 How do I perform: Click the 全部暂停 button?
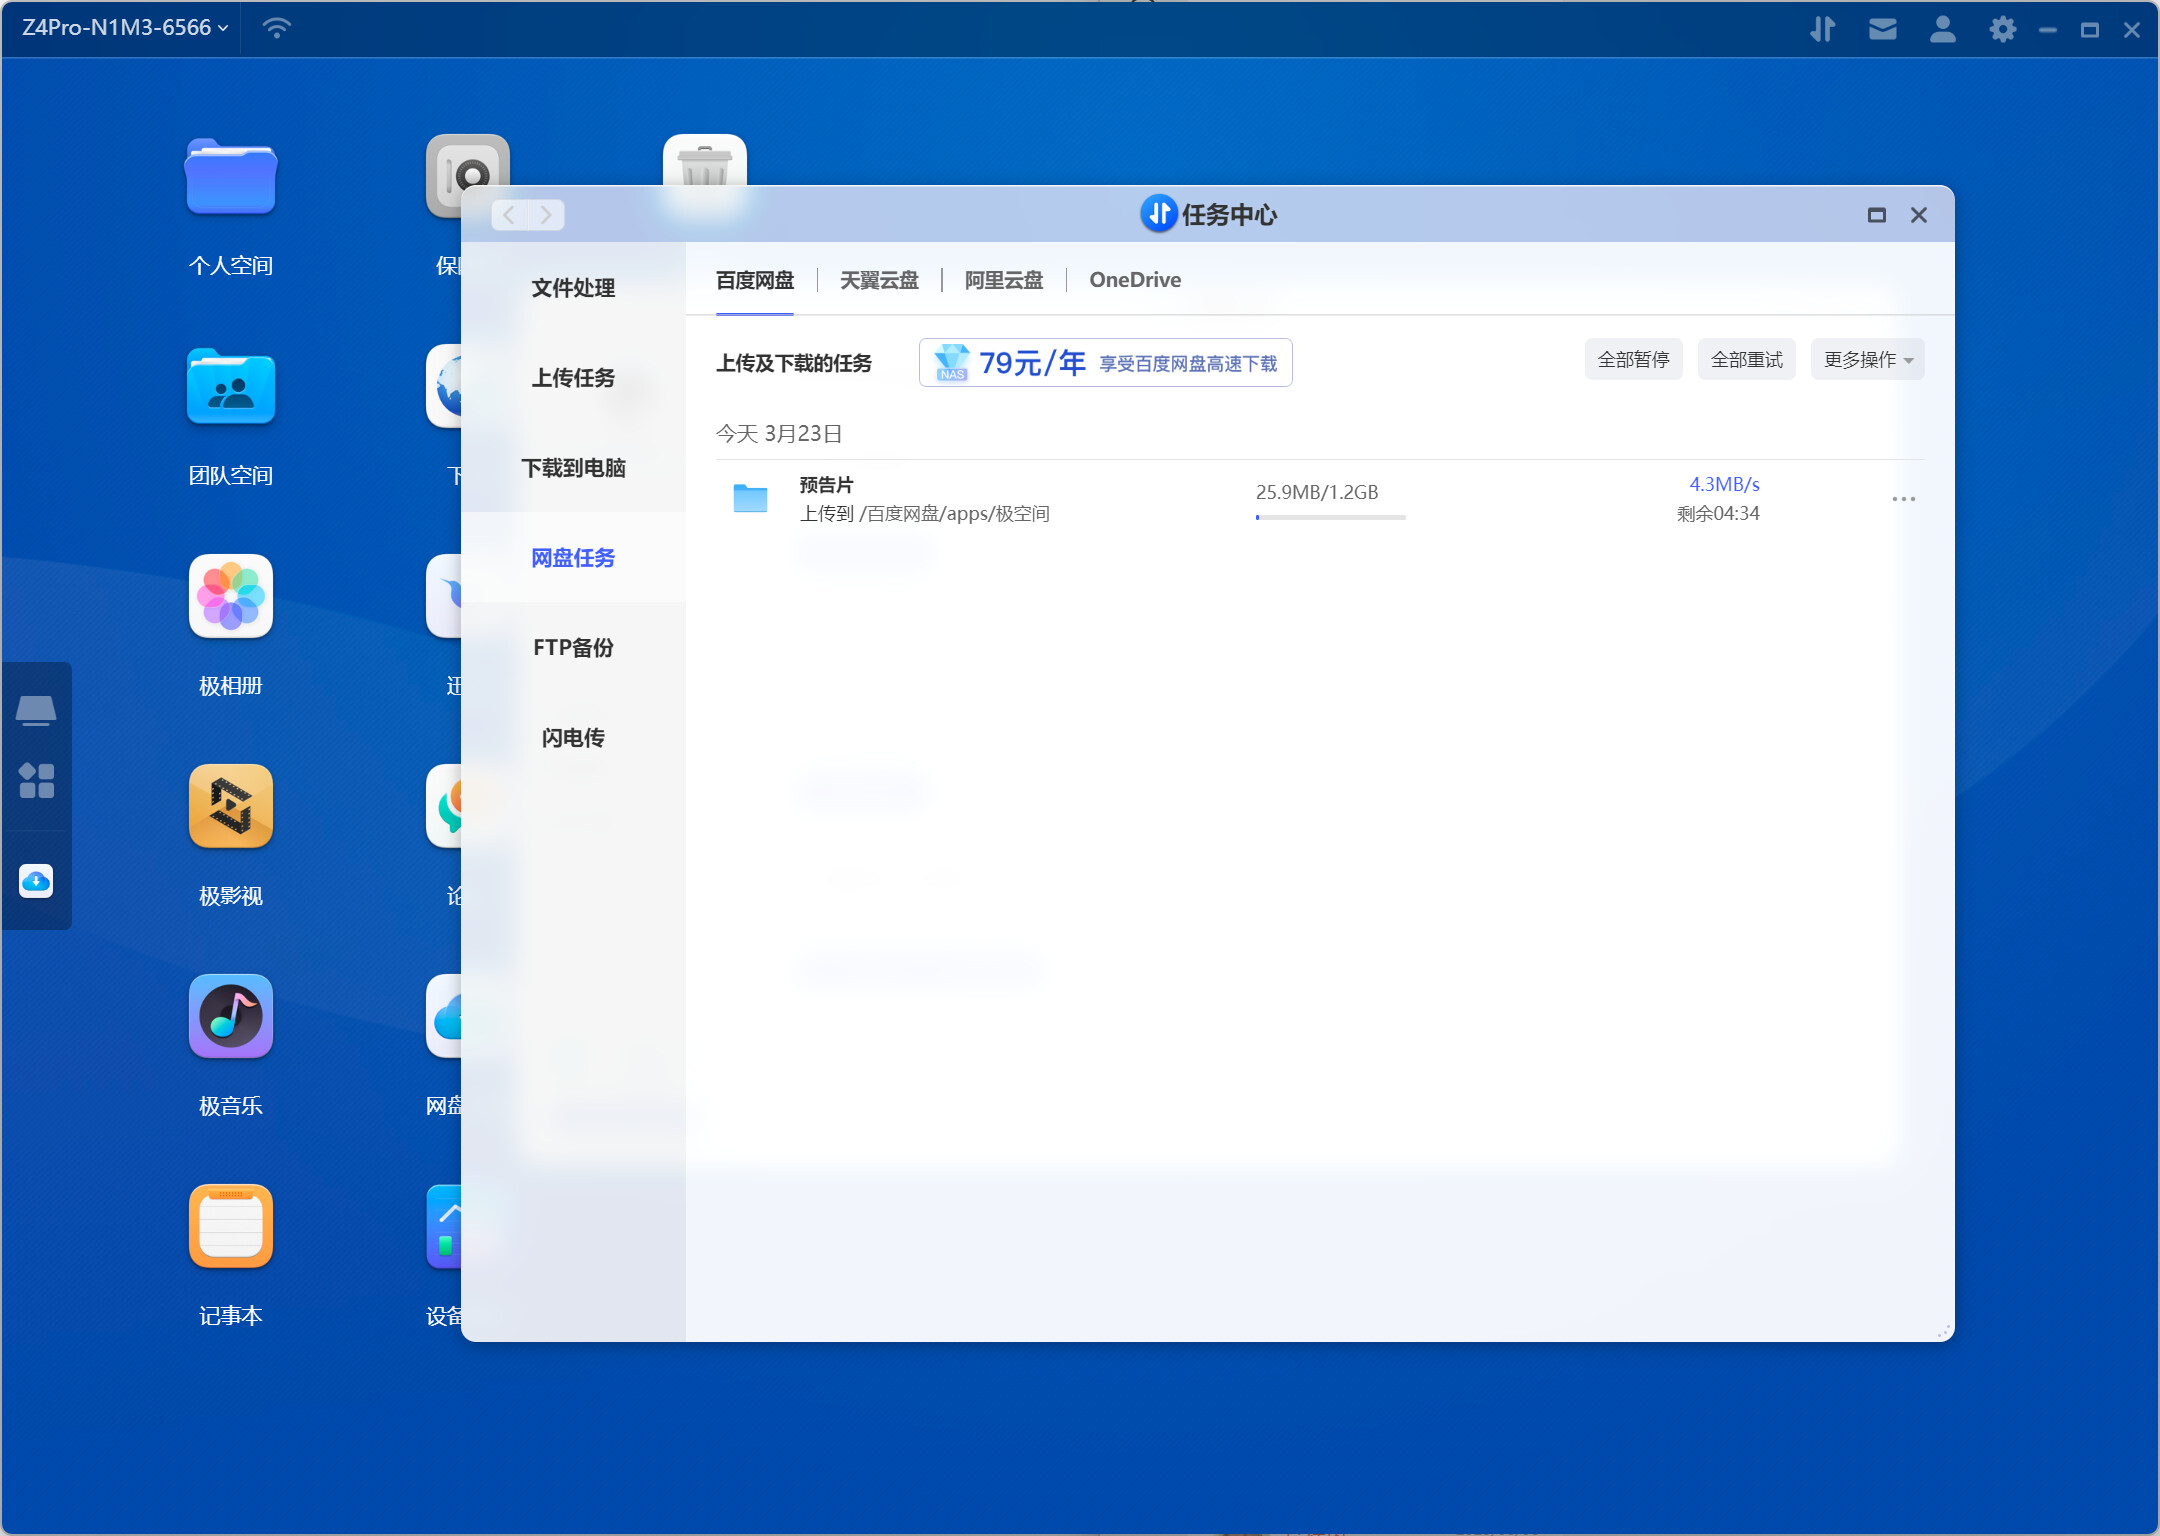click(1633, 360)
